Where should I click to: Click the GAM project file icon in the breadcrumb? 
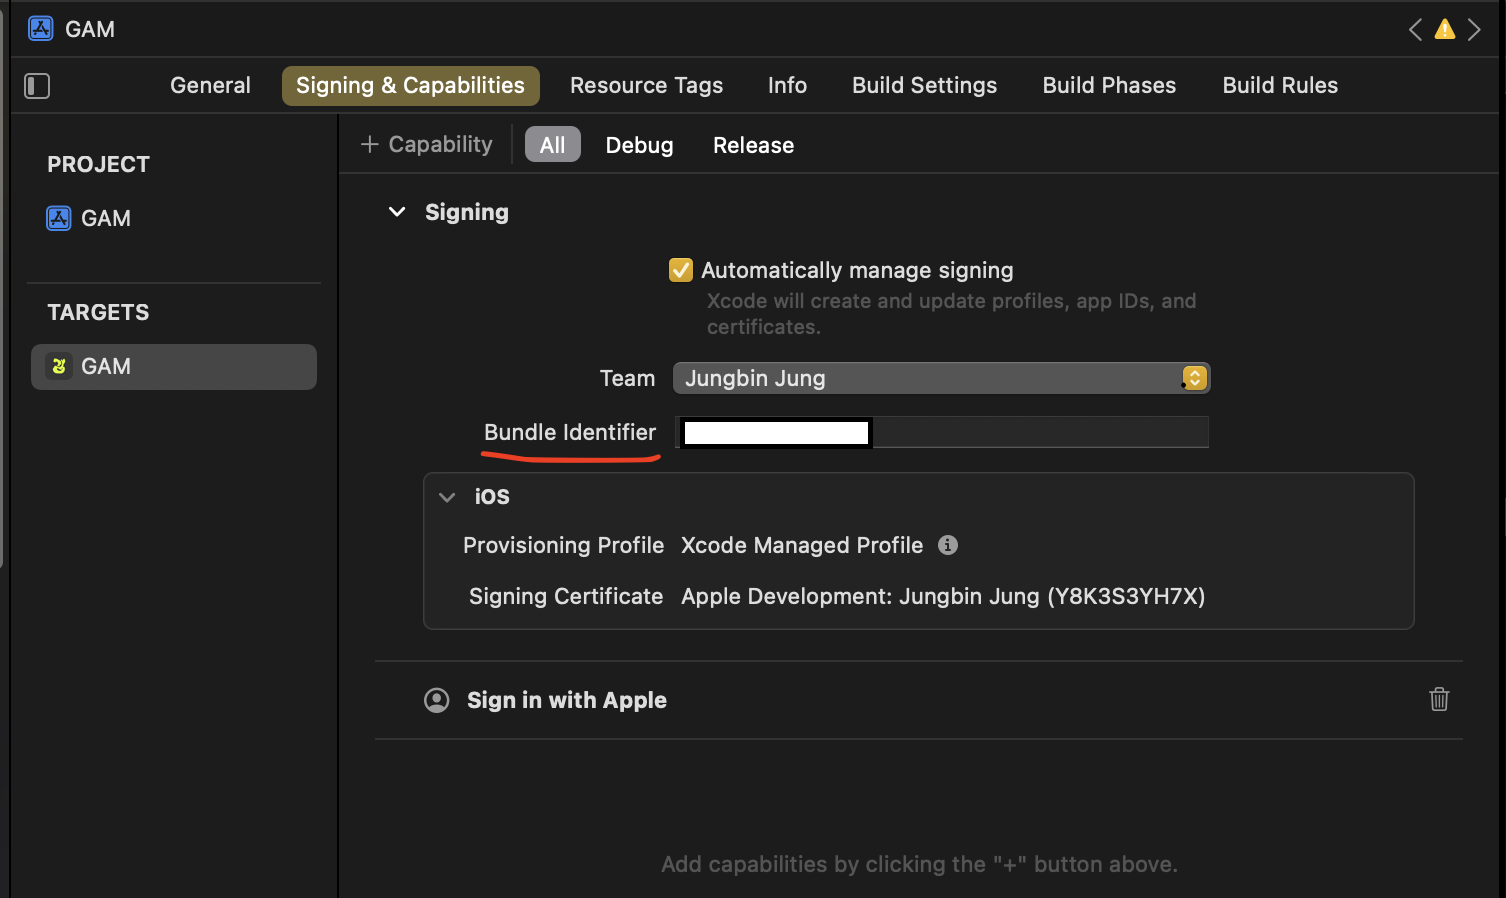click(x=41, y=28)
